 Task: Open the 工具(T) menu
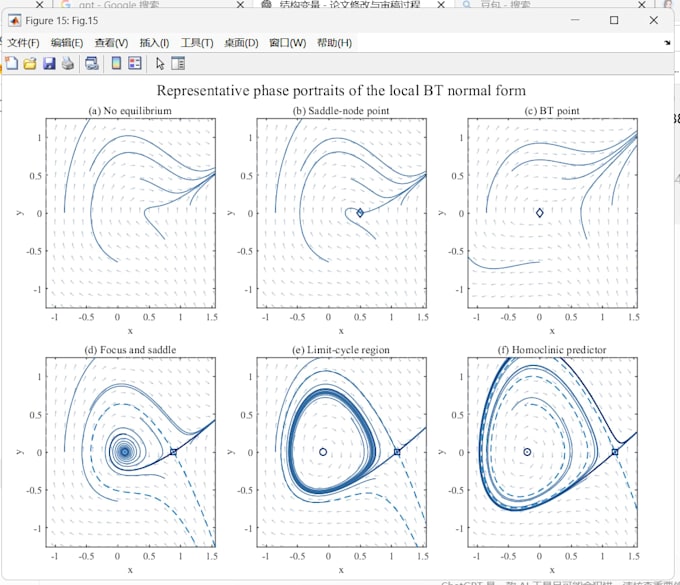pos(197,43)
